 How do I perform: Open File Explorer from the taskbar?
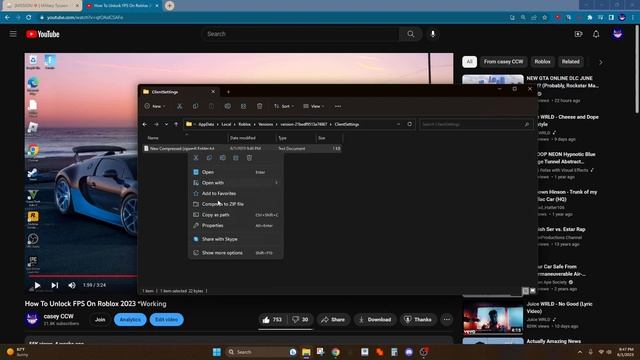306,352
